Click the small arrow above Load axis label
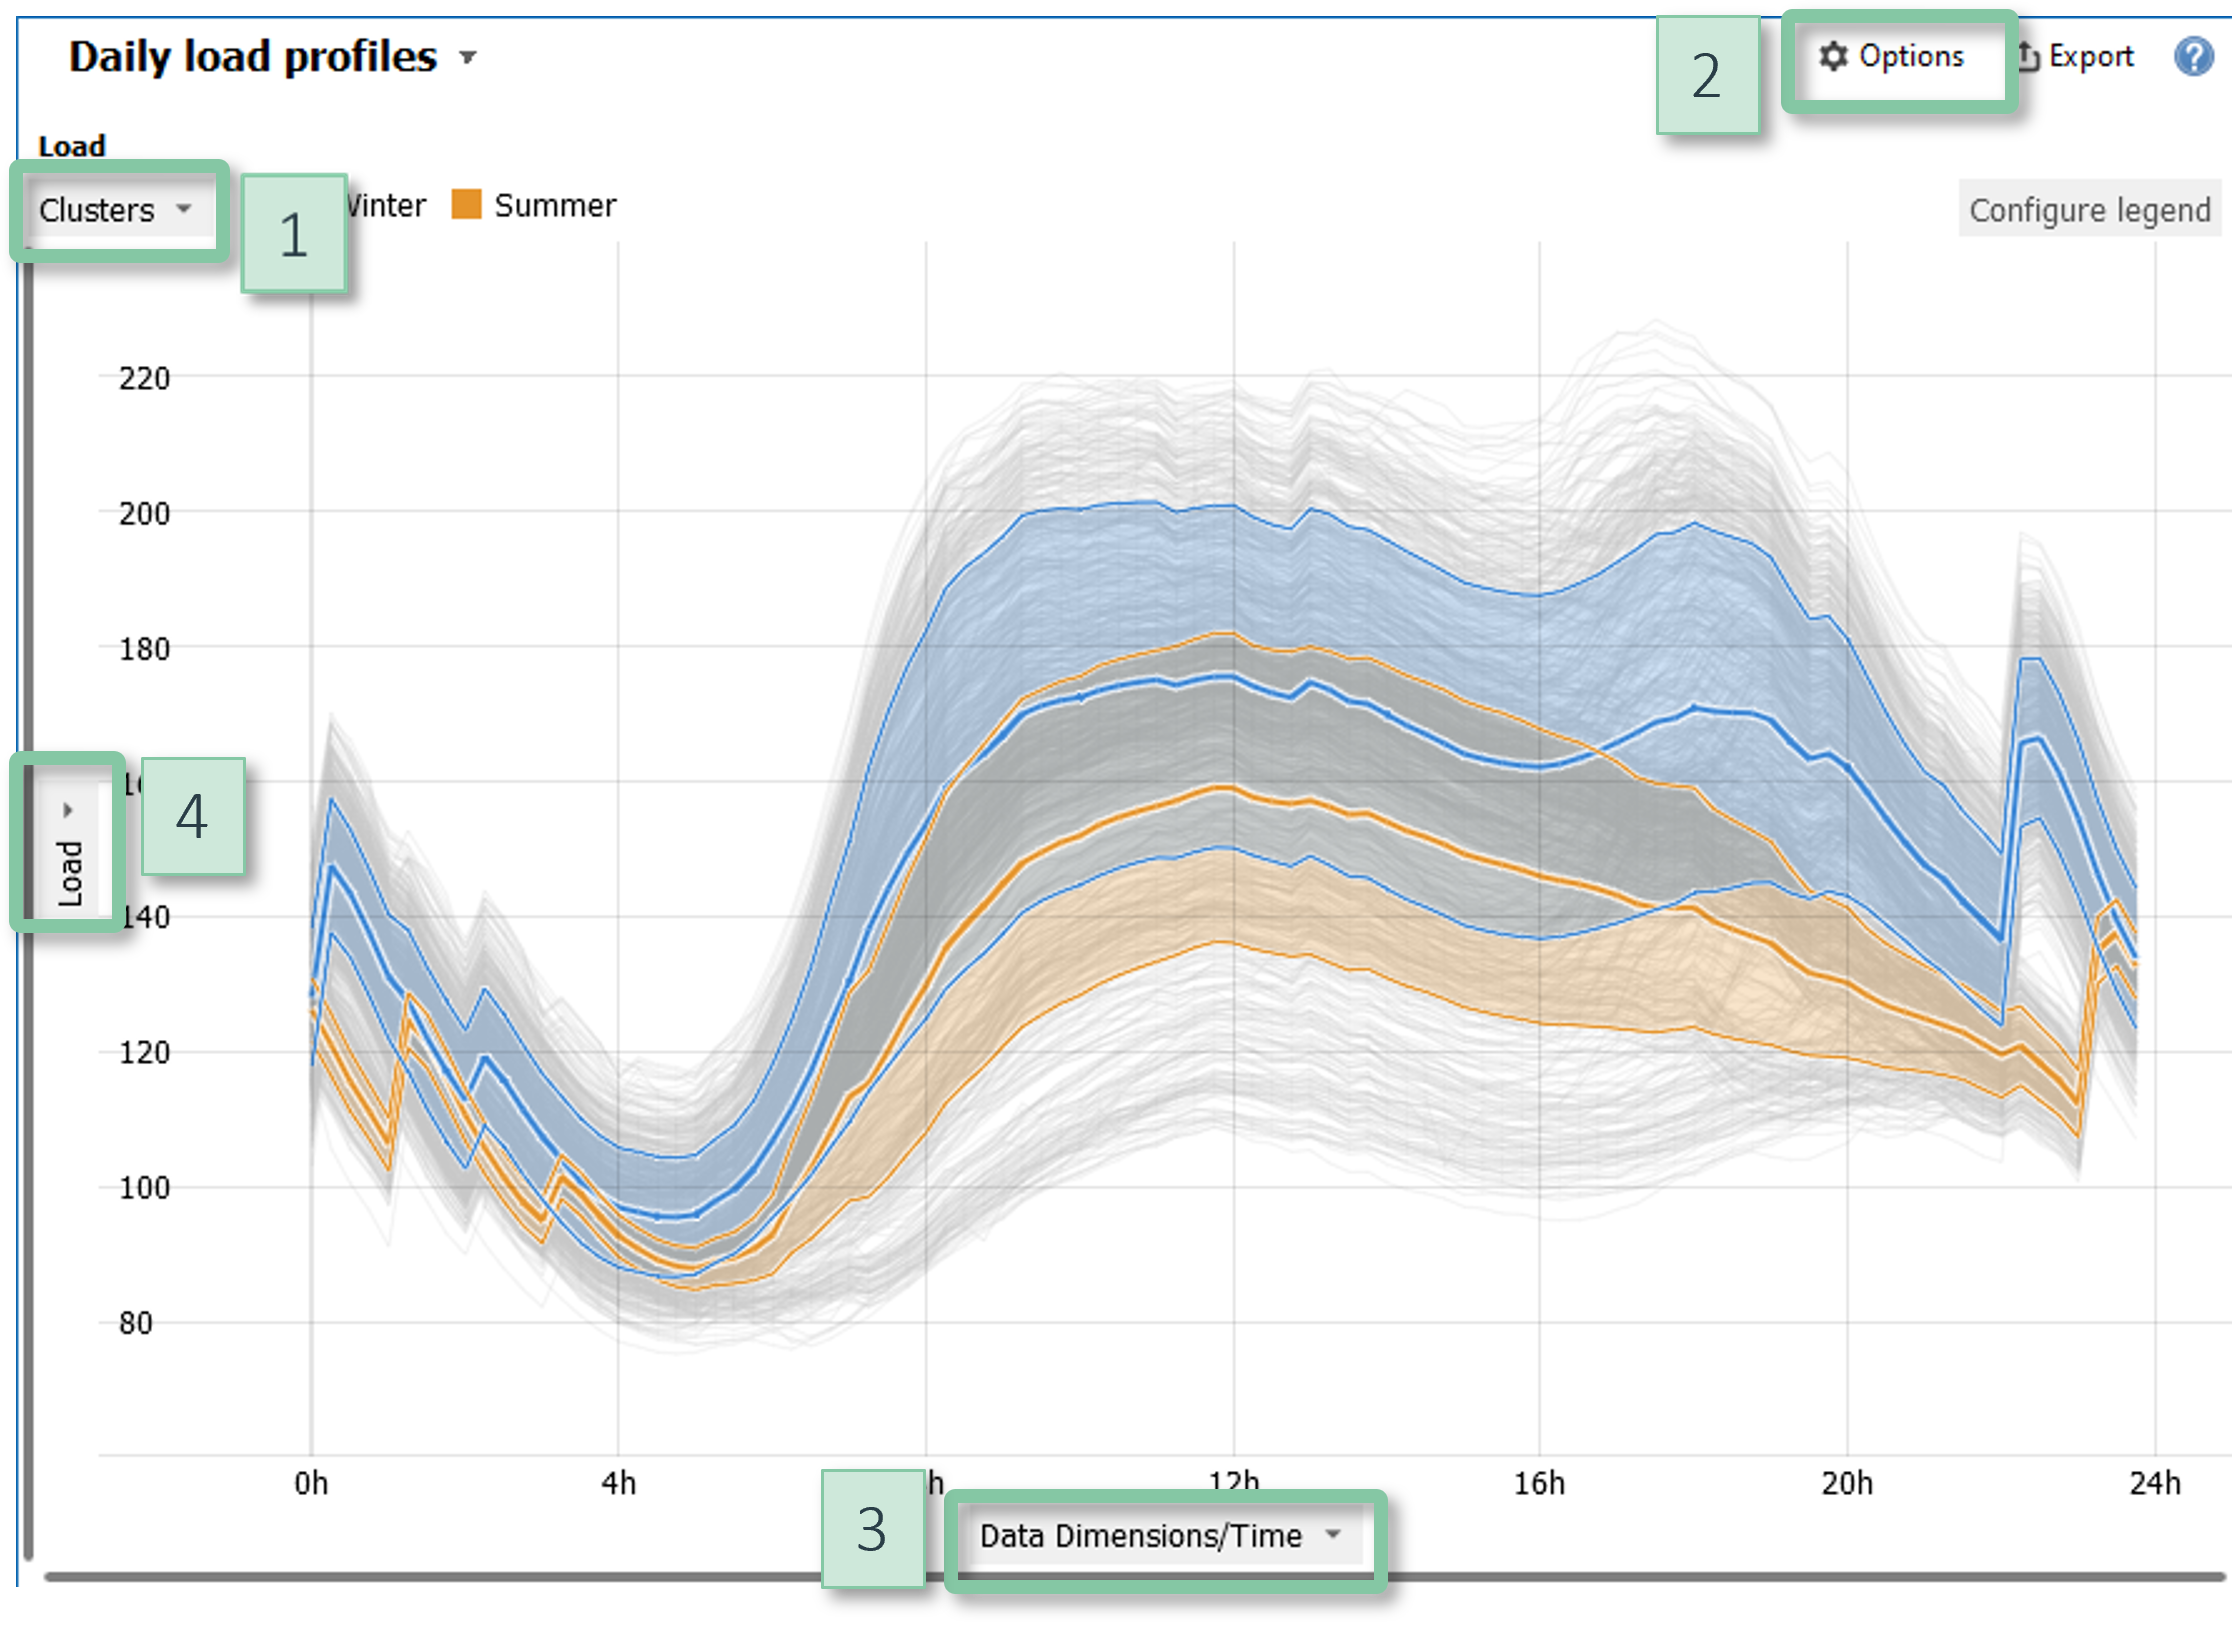Viewport: 2232px width, 1639px height. click(68, 809)
